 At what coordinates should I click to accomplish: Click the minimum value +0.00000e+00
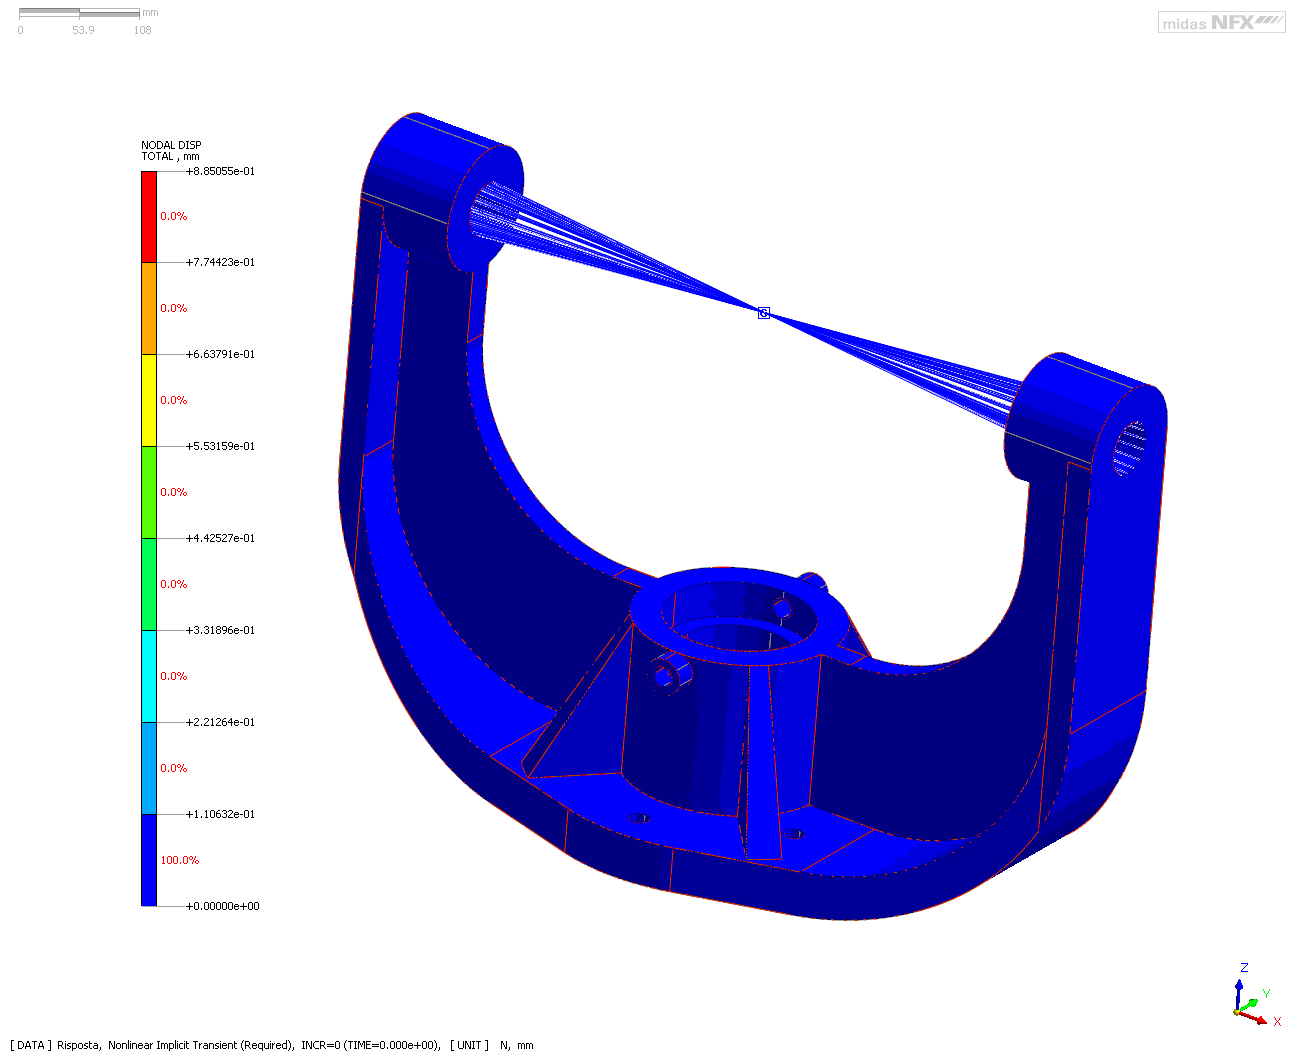[x=222, y=906]
